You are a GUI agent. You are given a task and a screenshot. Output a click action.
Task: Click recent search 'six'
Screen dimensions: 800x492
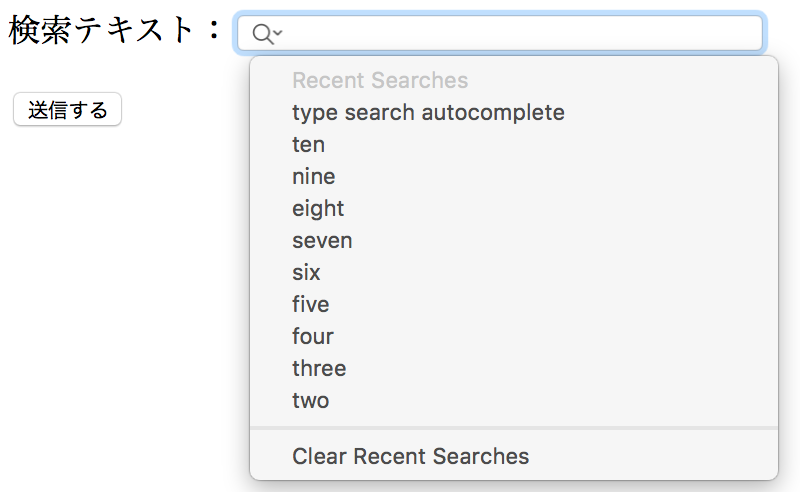click(x=306, y=272)
